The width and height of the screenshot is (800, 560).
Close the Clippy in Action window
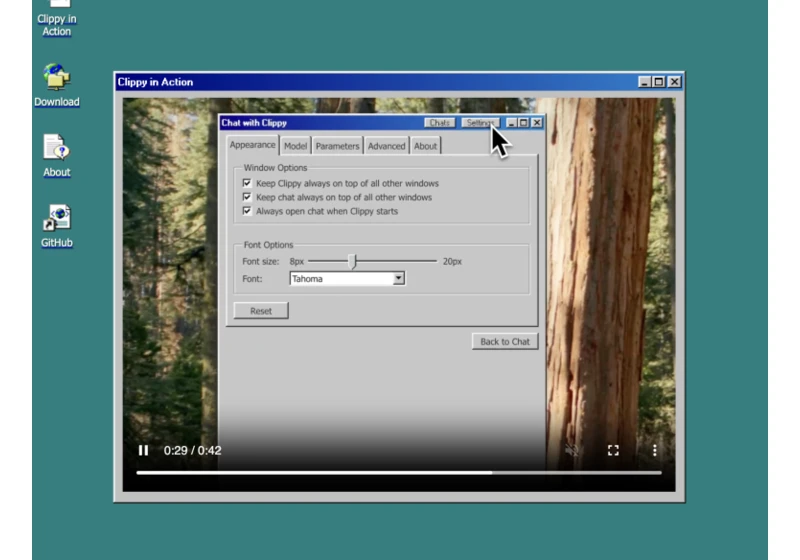(x=674, y=82)
